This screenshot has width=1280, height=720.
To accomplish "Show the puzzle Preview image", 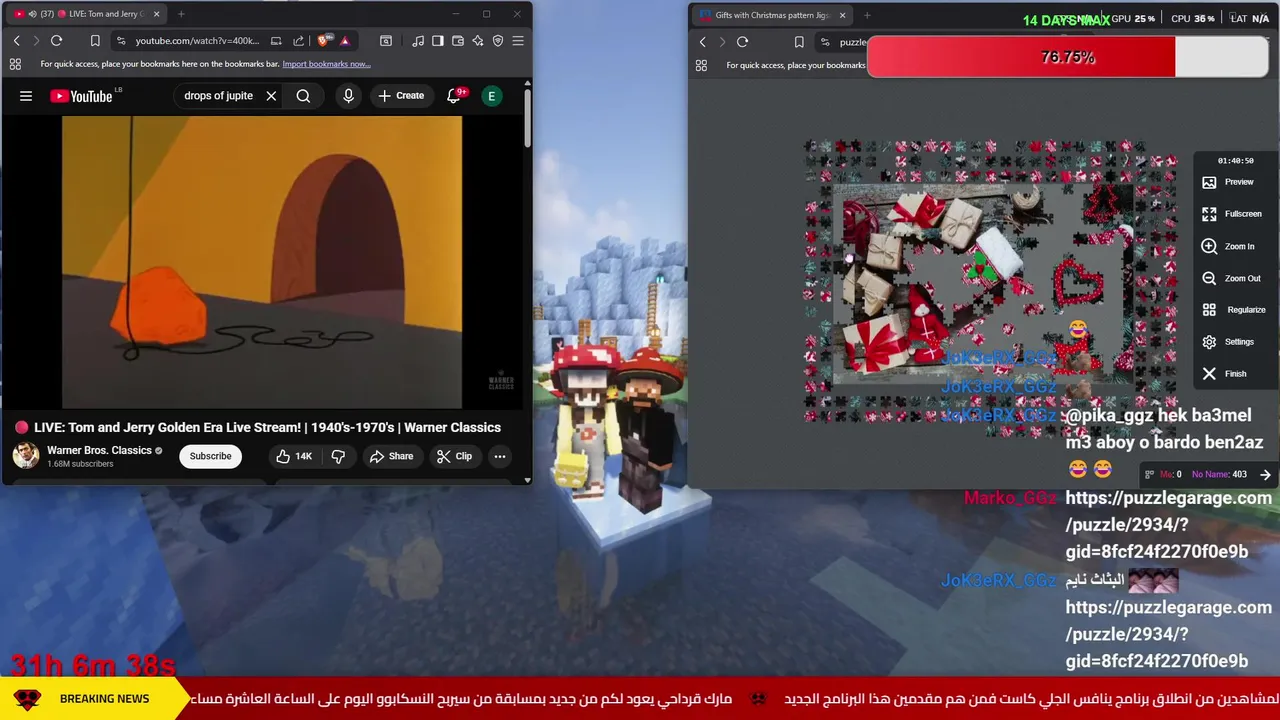I will point(1229,182).
